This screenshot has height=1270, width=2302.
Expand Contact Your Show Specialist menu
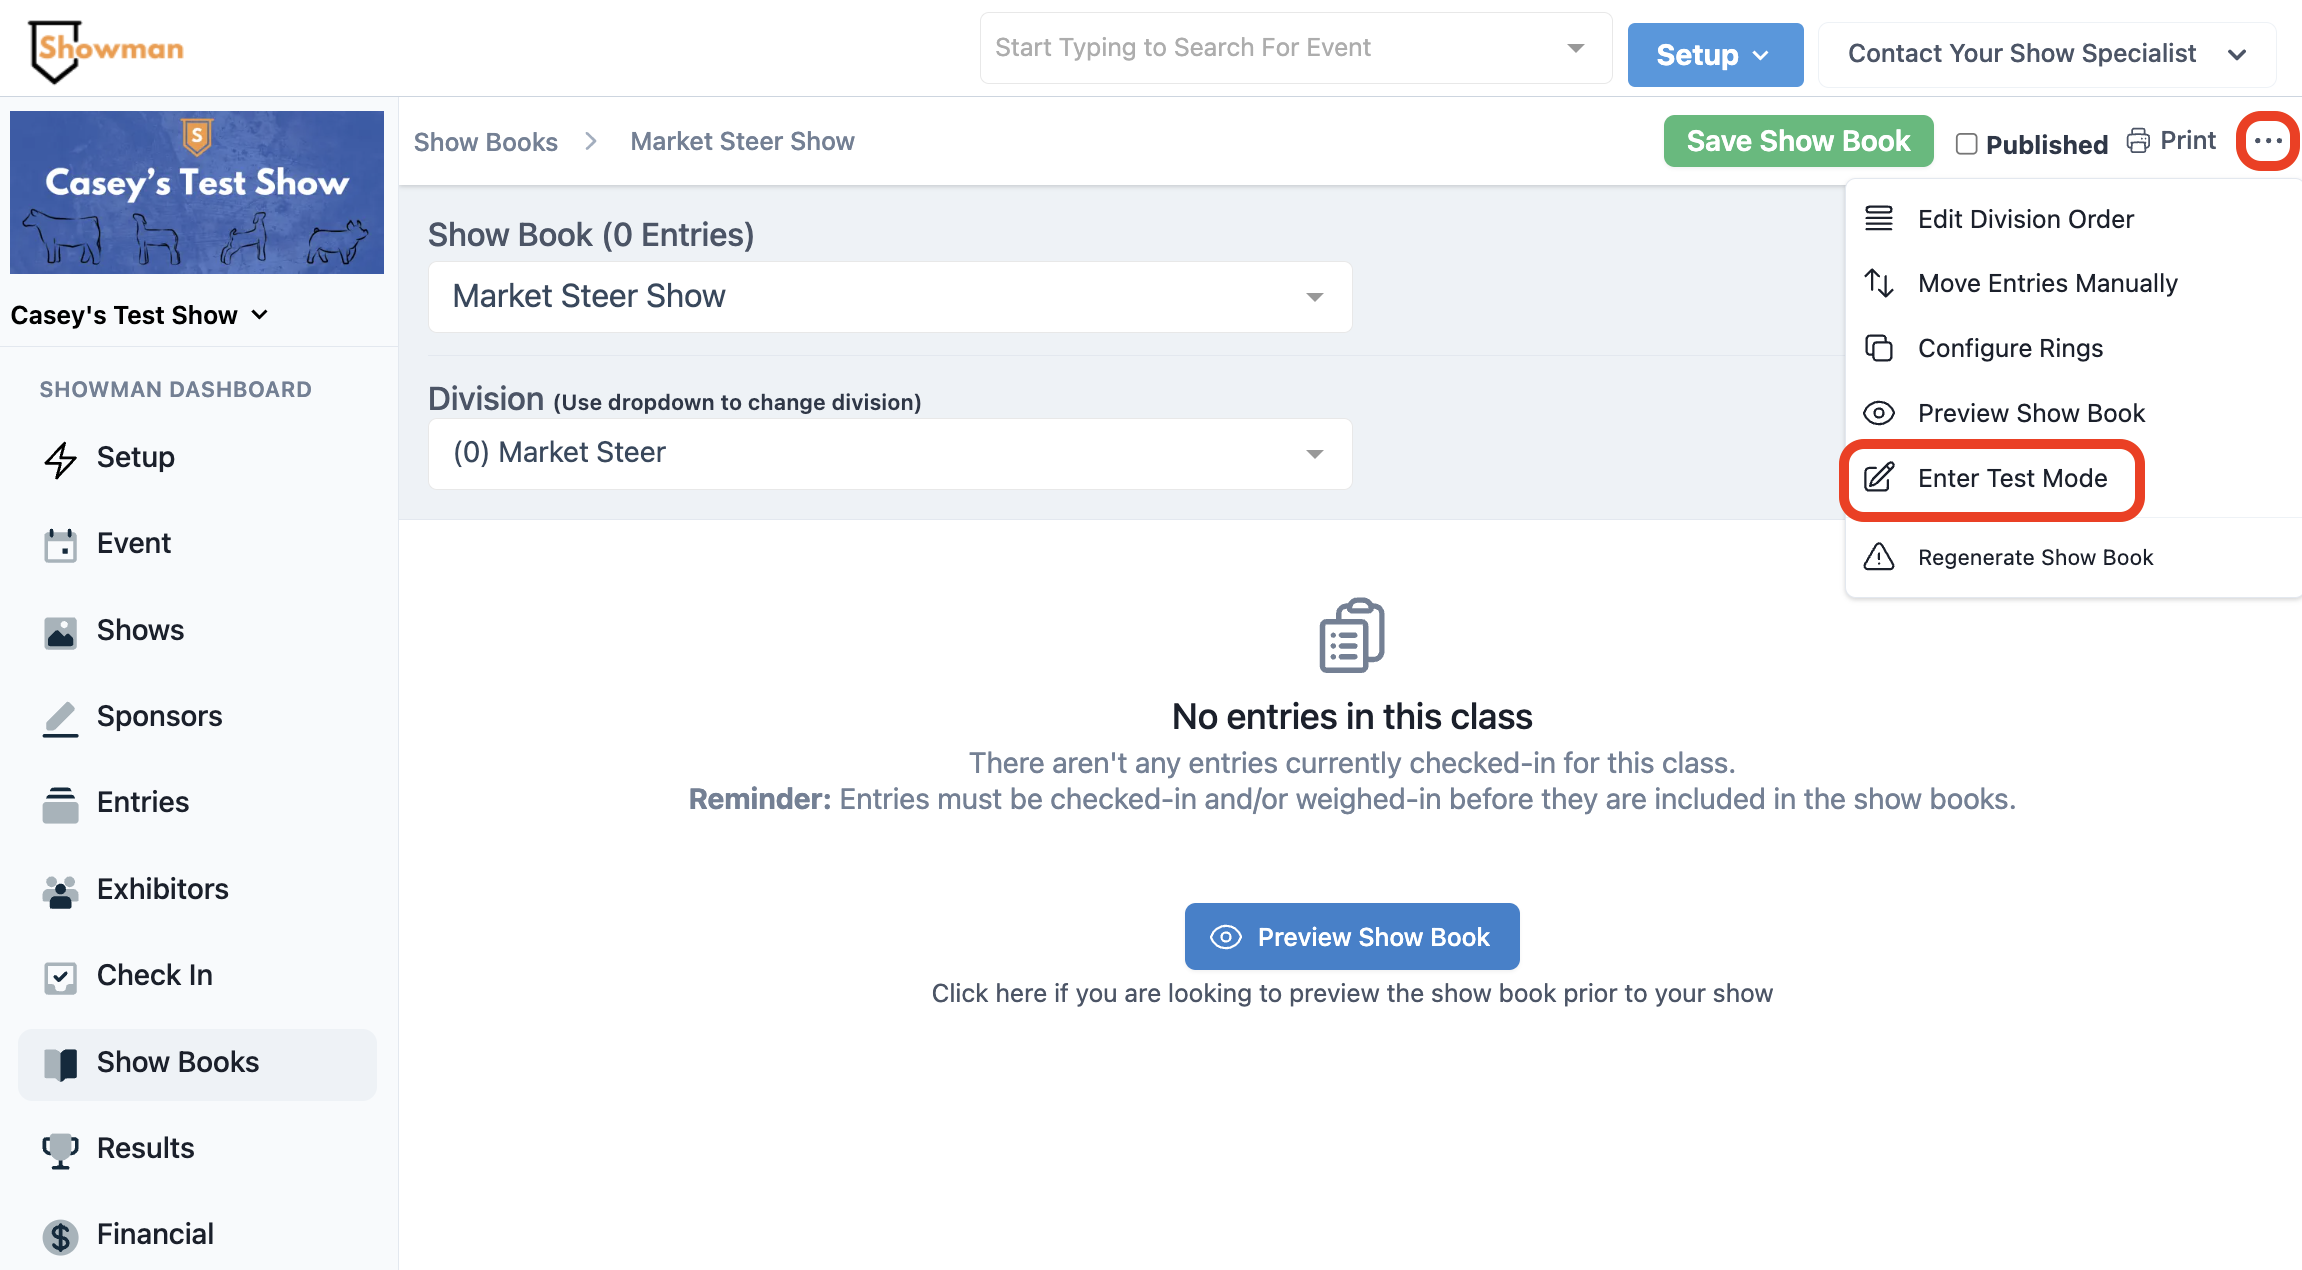(x=2046, y=54)
